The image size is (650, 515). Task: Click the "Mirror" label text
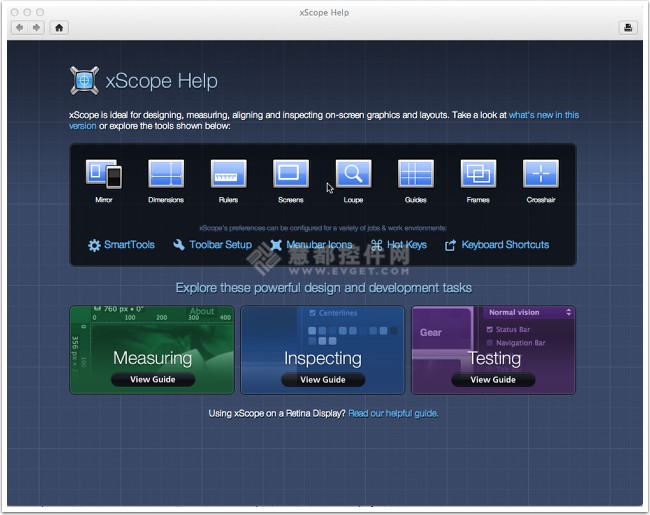(x=104, y=200)
